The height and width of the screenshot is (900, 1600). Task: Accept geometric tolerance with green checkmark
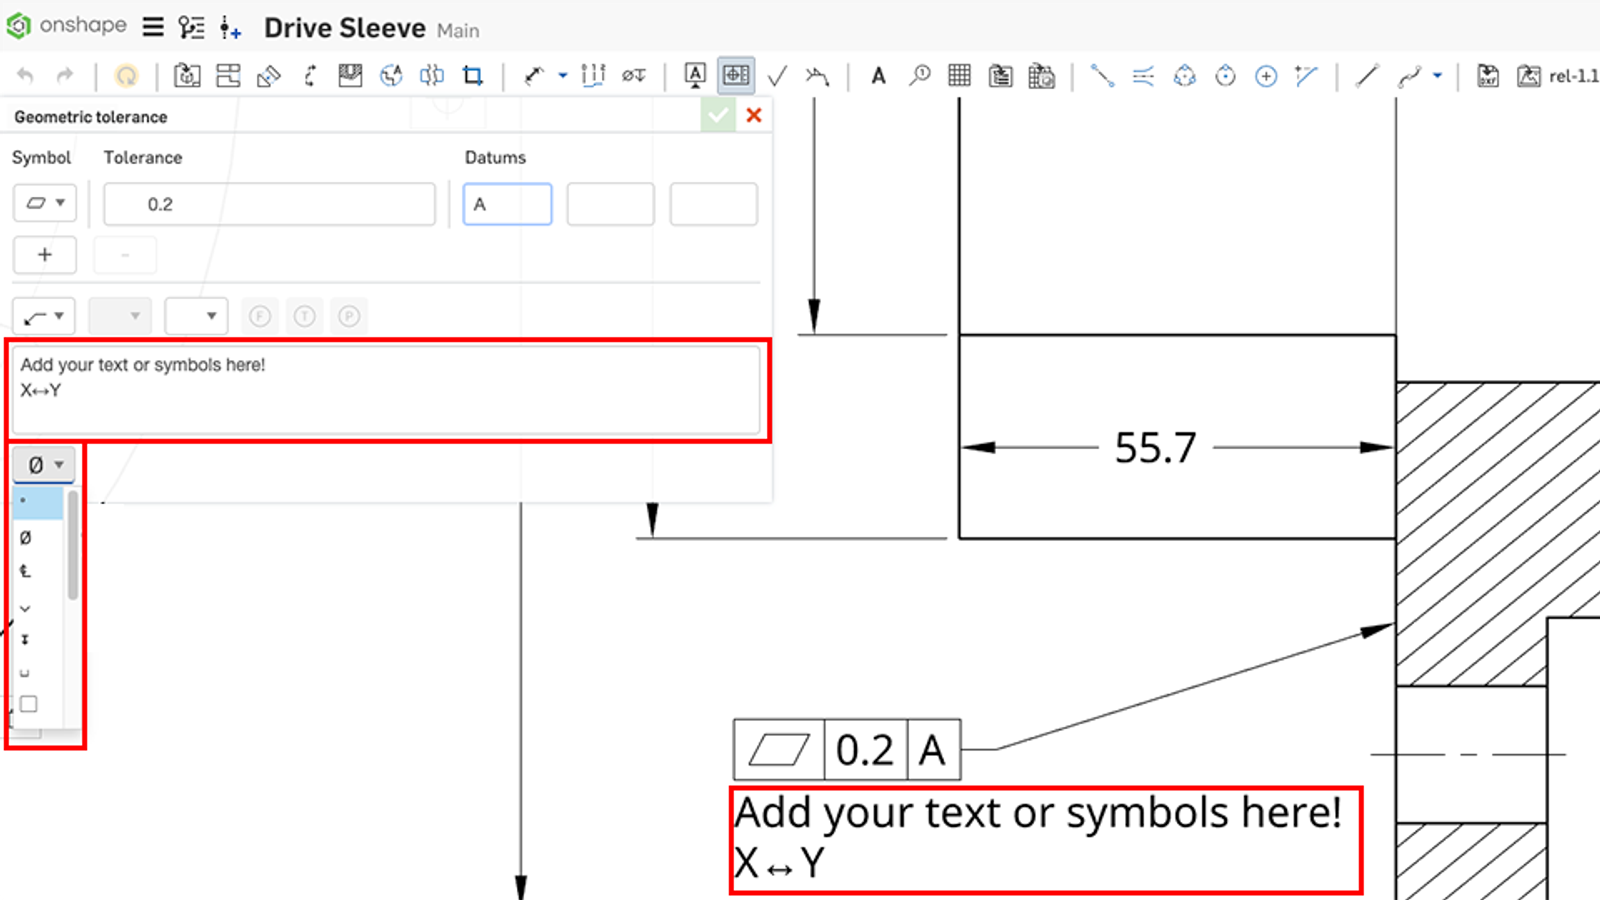coord(717,116)
